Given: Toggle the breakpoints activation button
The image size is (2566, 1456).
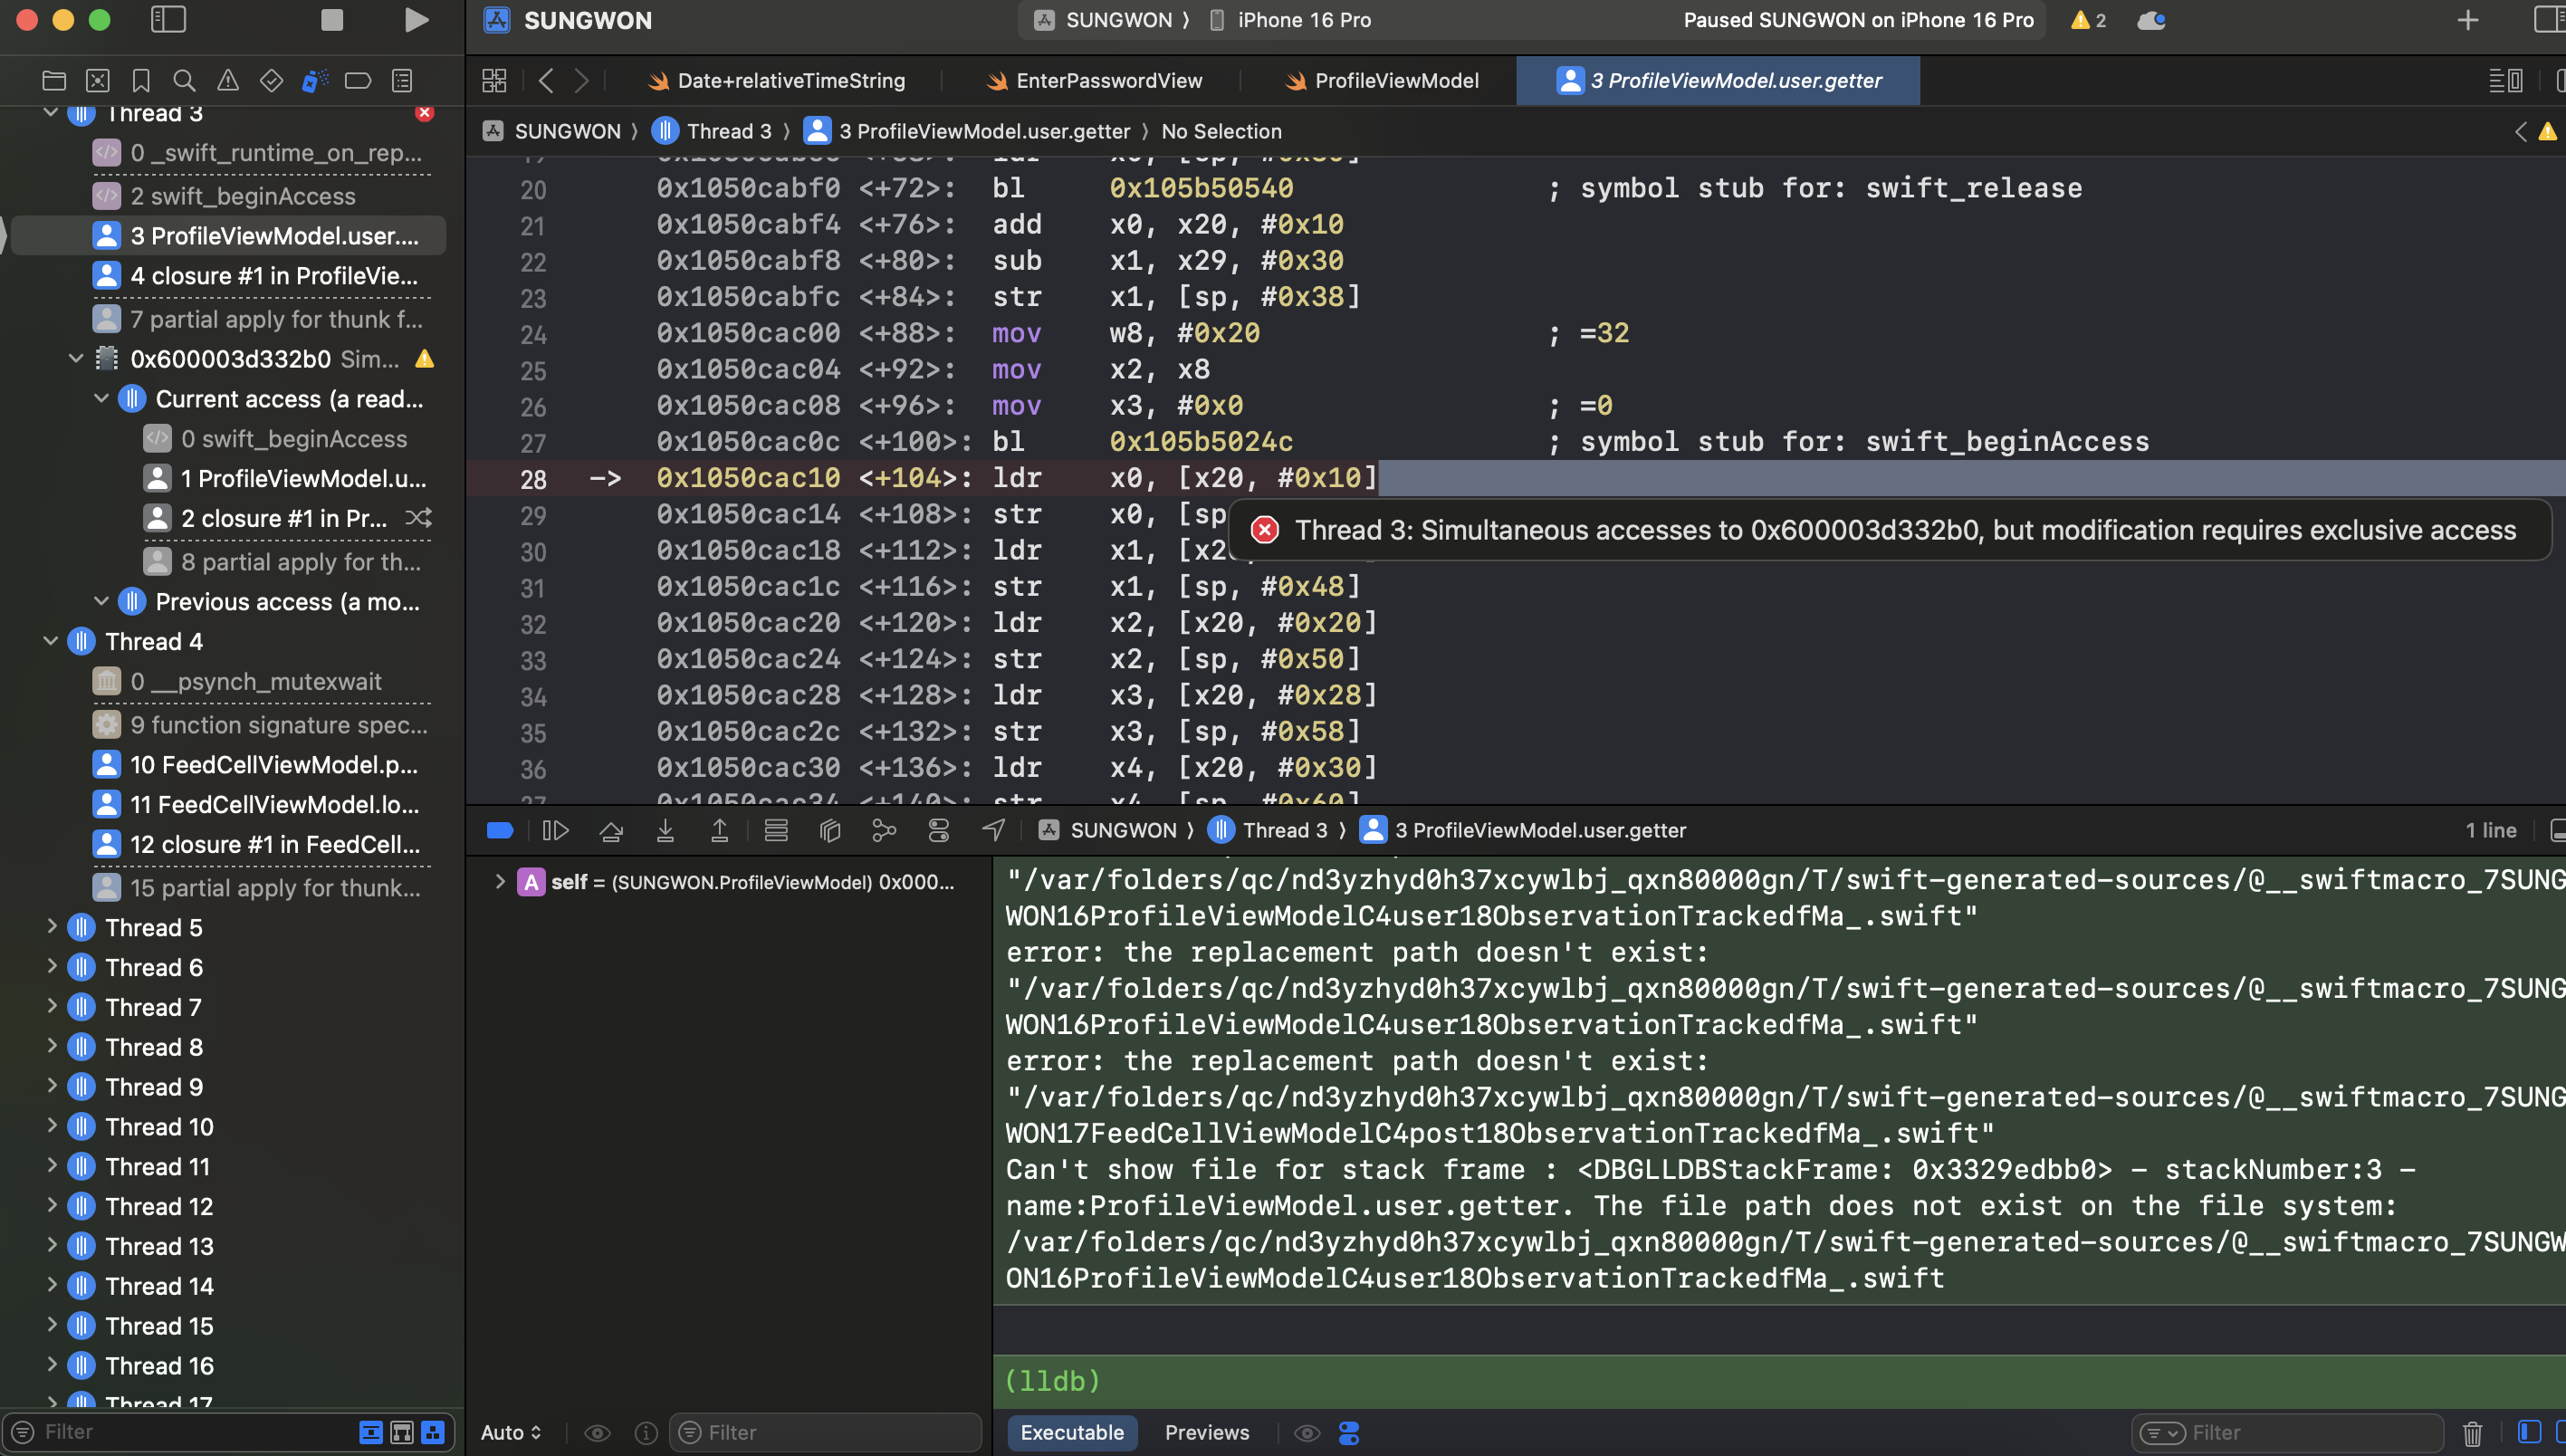Looking at the screenshot, I should [500, 830].
